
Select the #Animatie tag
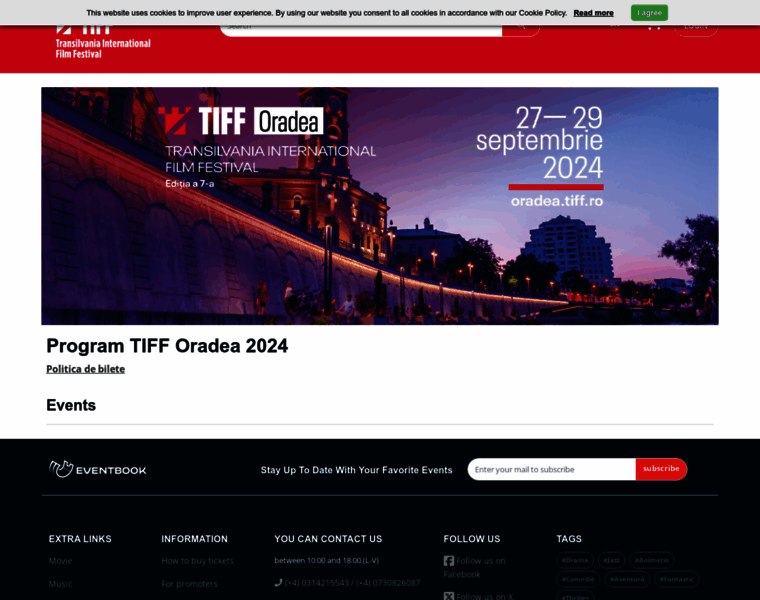651,560
